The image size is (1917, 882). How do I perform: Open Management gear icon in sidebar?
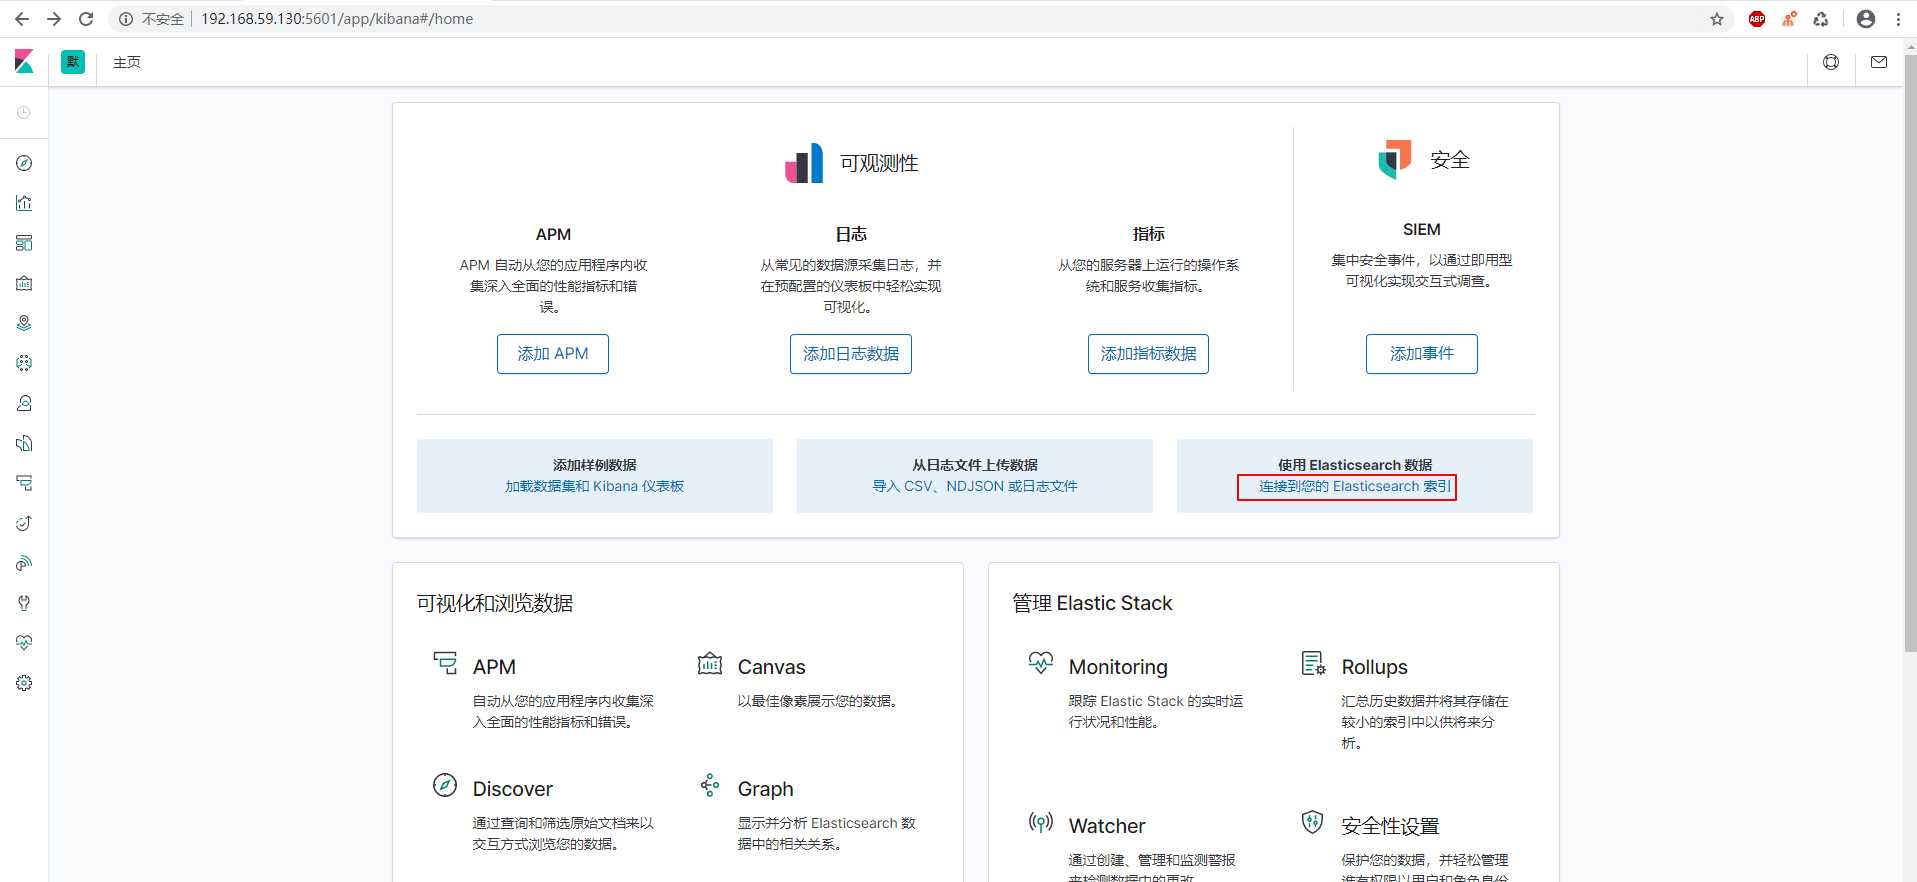(24, 683)
